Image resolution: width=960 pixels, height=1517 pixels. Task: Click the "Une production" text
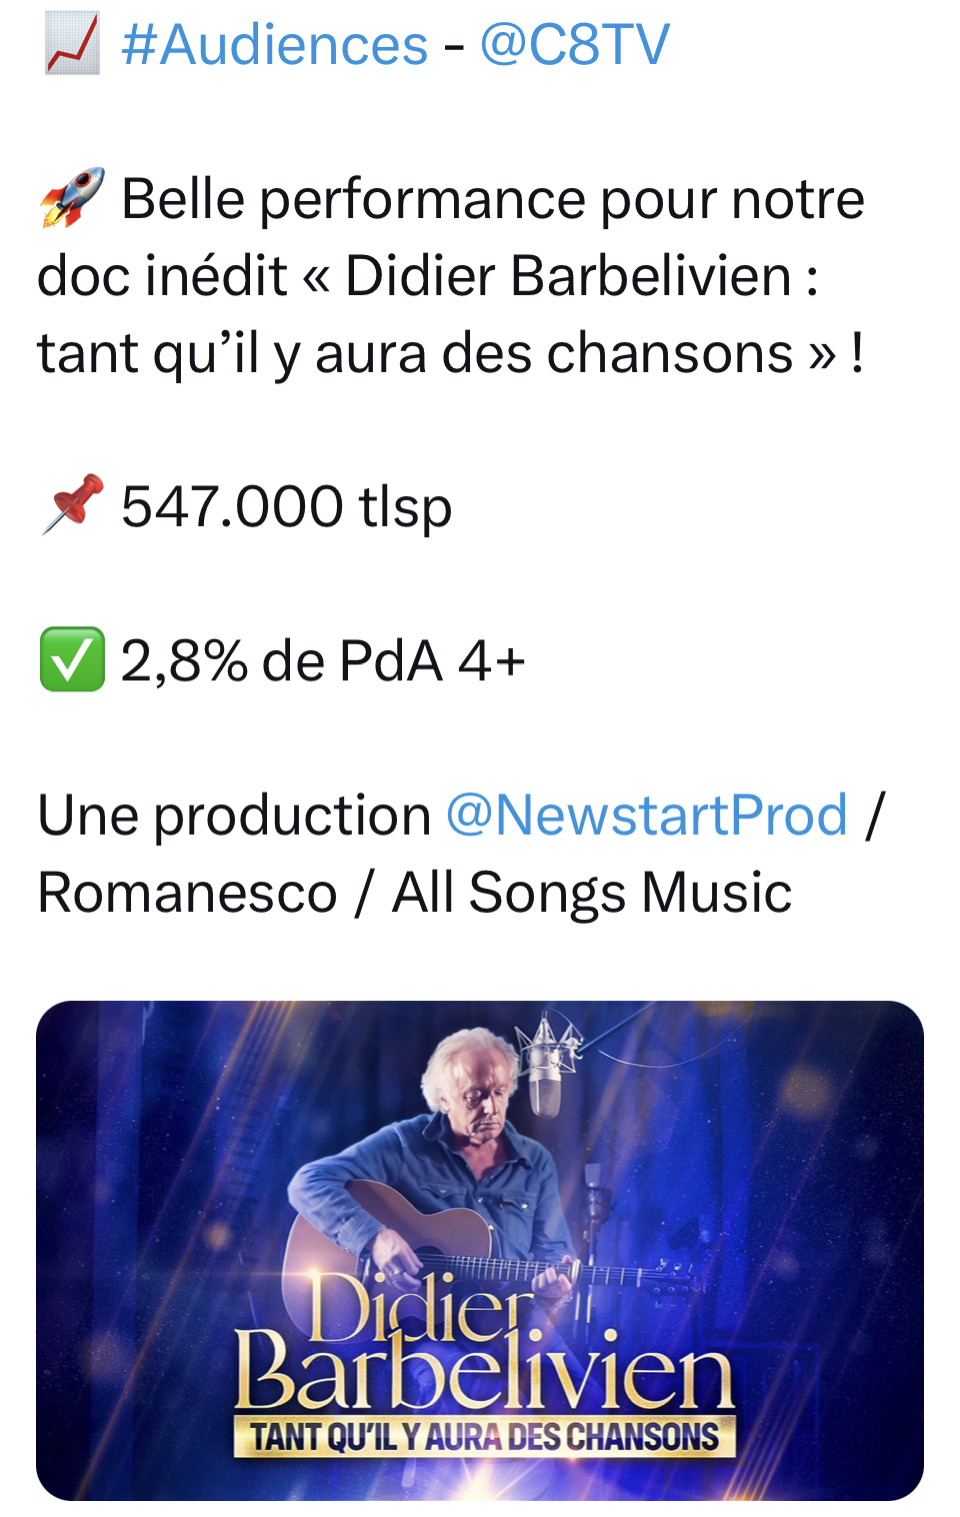tap(234, 815)
